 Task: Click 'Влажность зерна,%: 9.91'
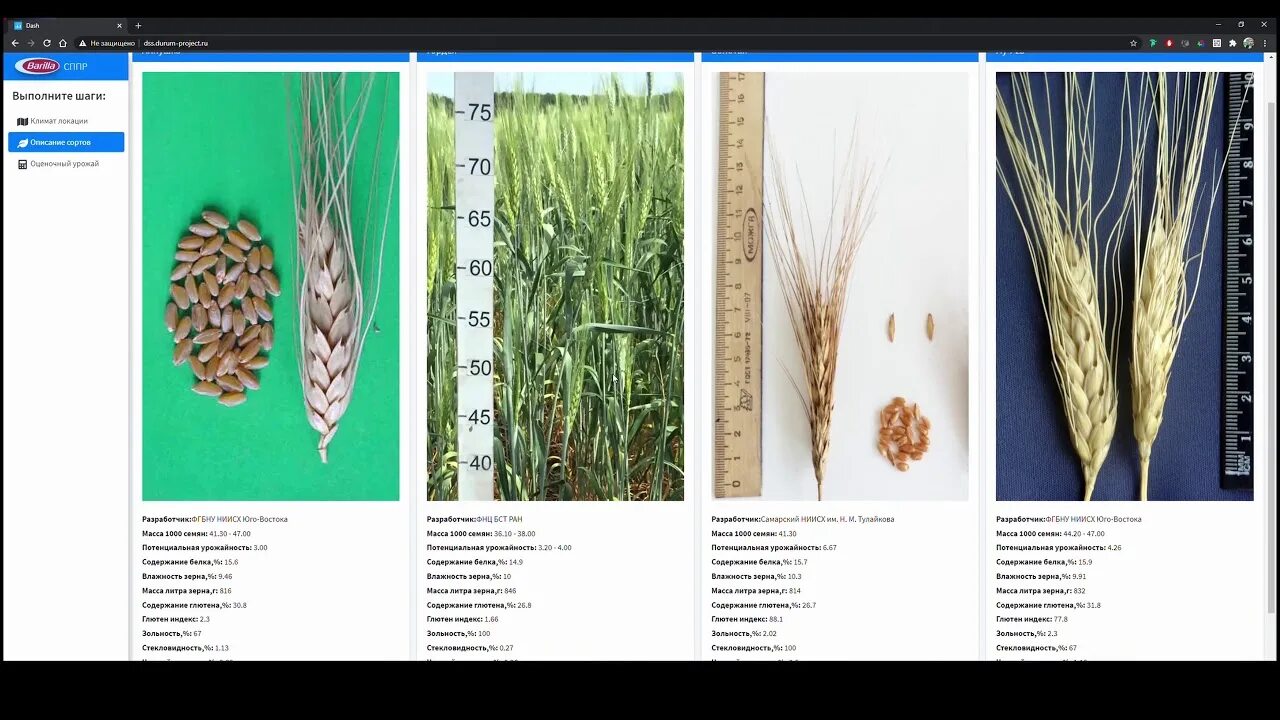(1041, 577)
